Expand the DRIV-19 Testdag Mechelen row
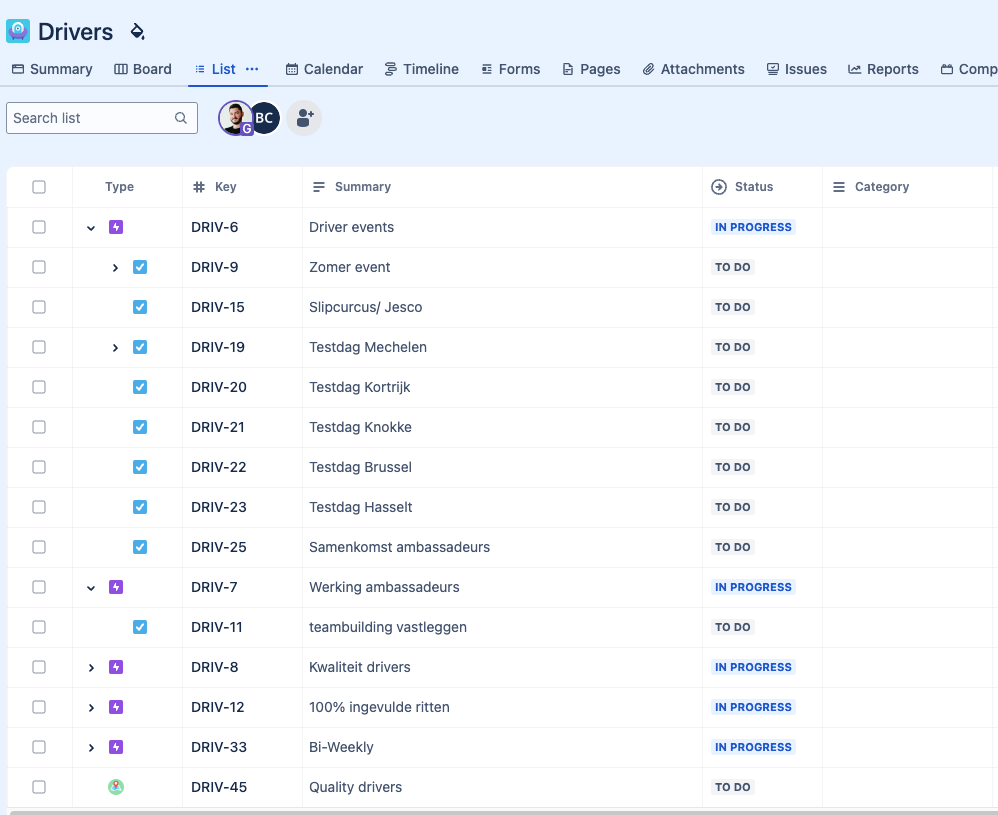998x815 pixels. [115, 348]
